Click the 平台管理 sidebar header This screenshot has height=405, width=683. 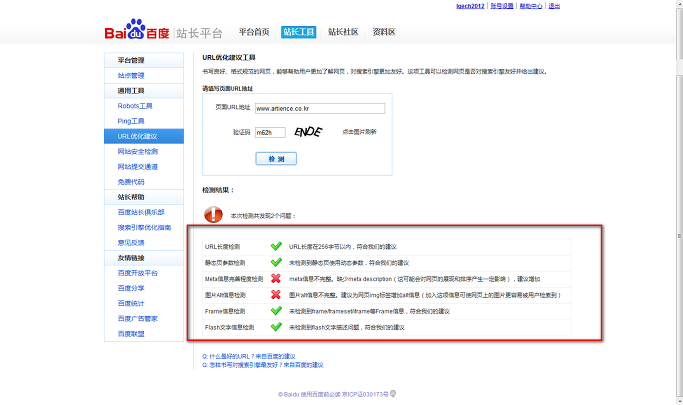[x=144, y=60]
